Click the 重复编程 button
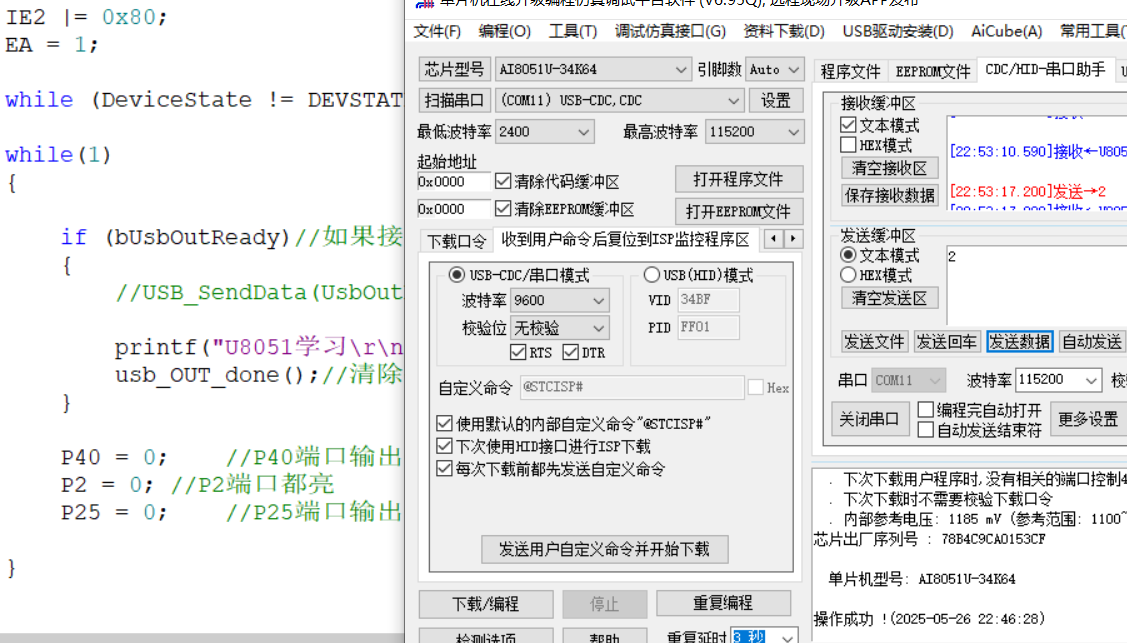Image resolution: width=1127 pixels, height=643 pixels. [x=723, y=603]
